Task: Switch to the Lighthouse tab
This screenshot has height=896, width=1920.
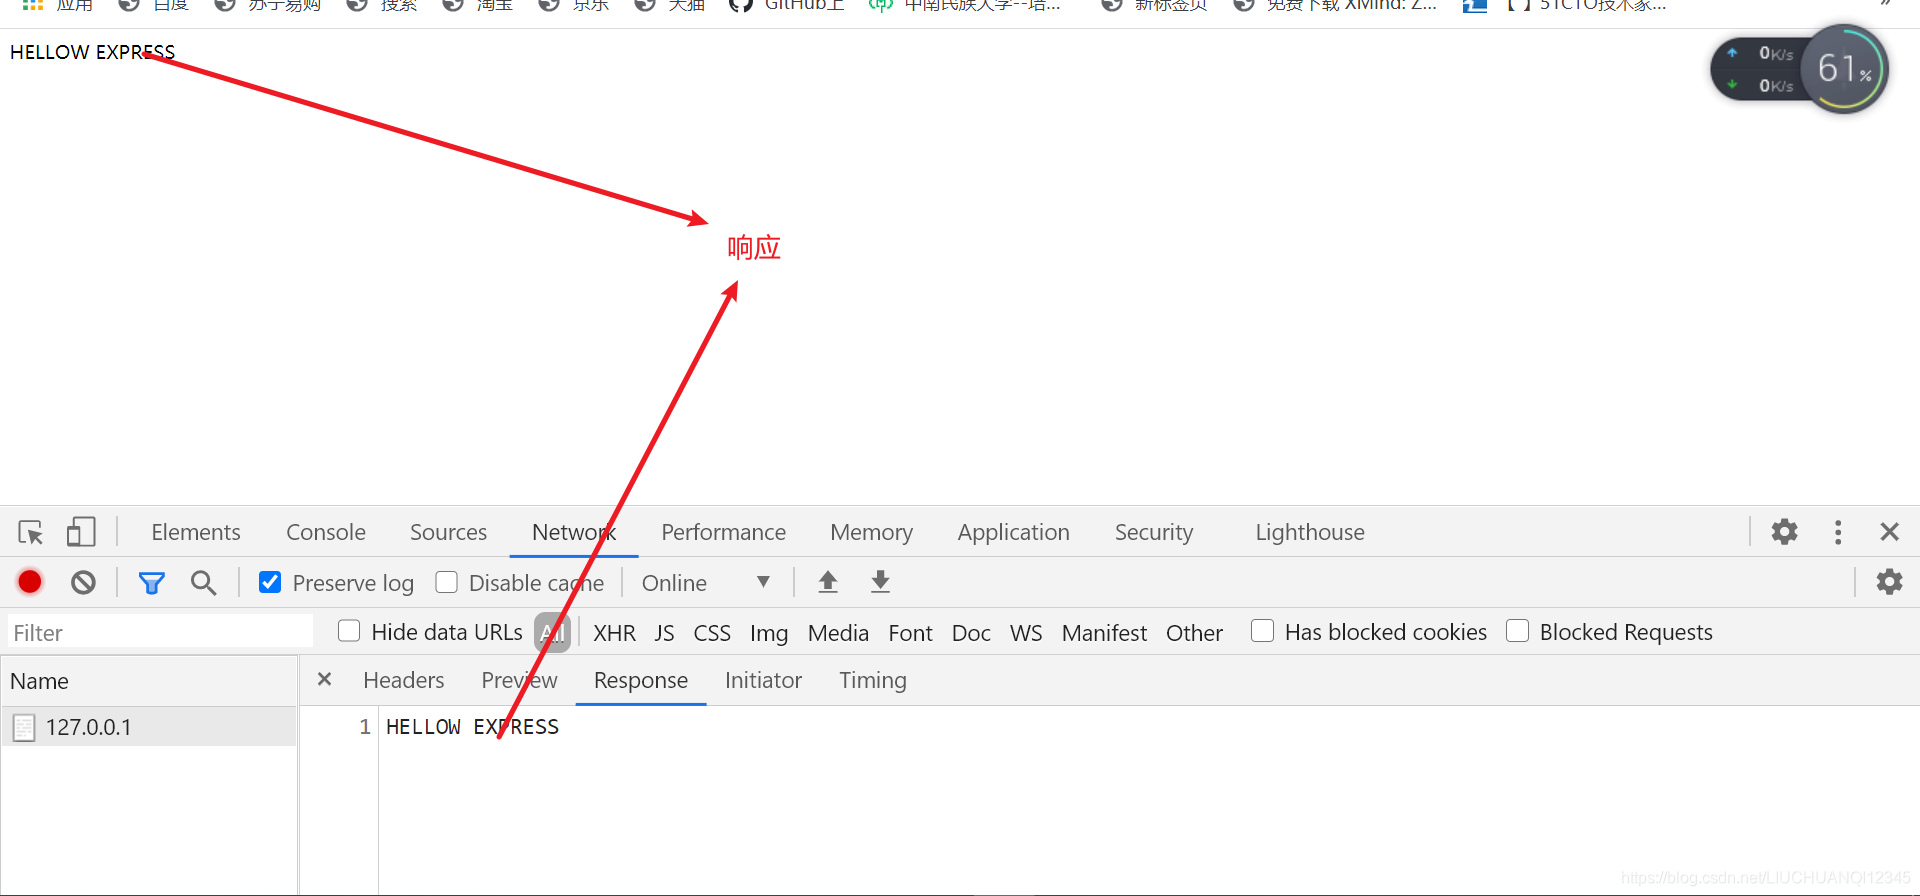Action: pos(1310,532)
